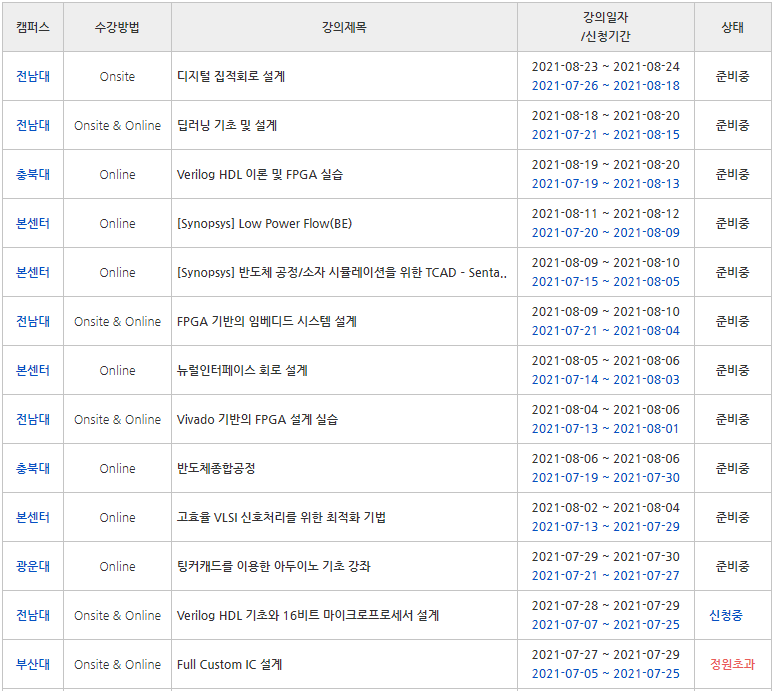
Task: Click the 강의일자/신청기간 column header
Action: (x=606, y=27)
